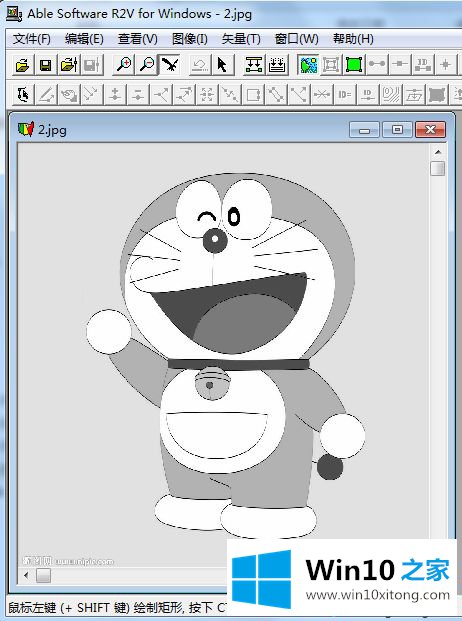Click the add node plus icon

click(x=115, y=95)
